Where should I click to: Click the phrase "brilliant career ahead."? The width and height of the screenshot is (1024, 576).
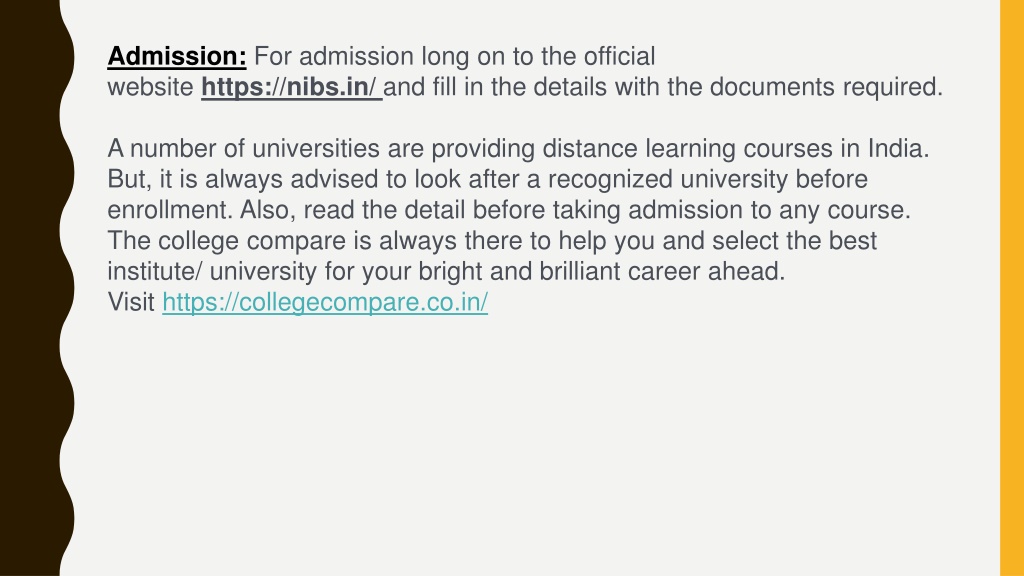coord(662,271)
